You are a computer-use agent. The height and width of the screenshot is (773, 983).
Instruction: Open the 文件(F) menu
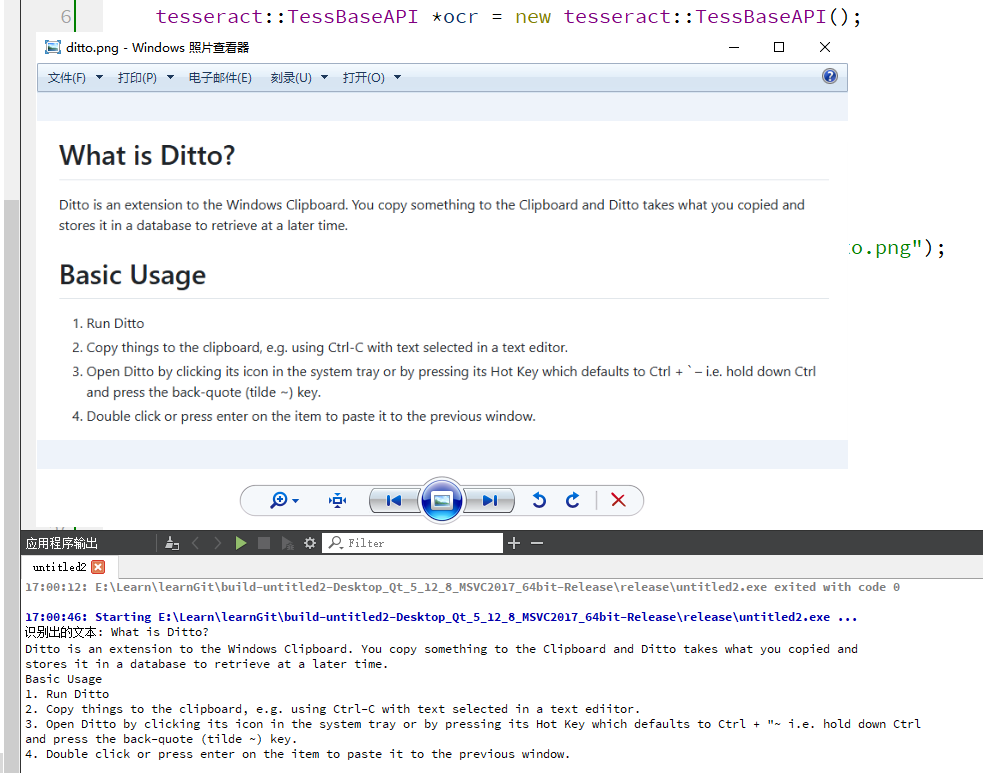(67, 78)
